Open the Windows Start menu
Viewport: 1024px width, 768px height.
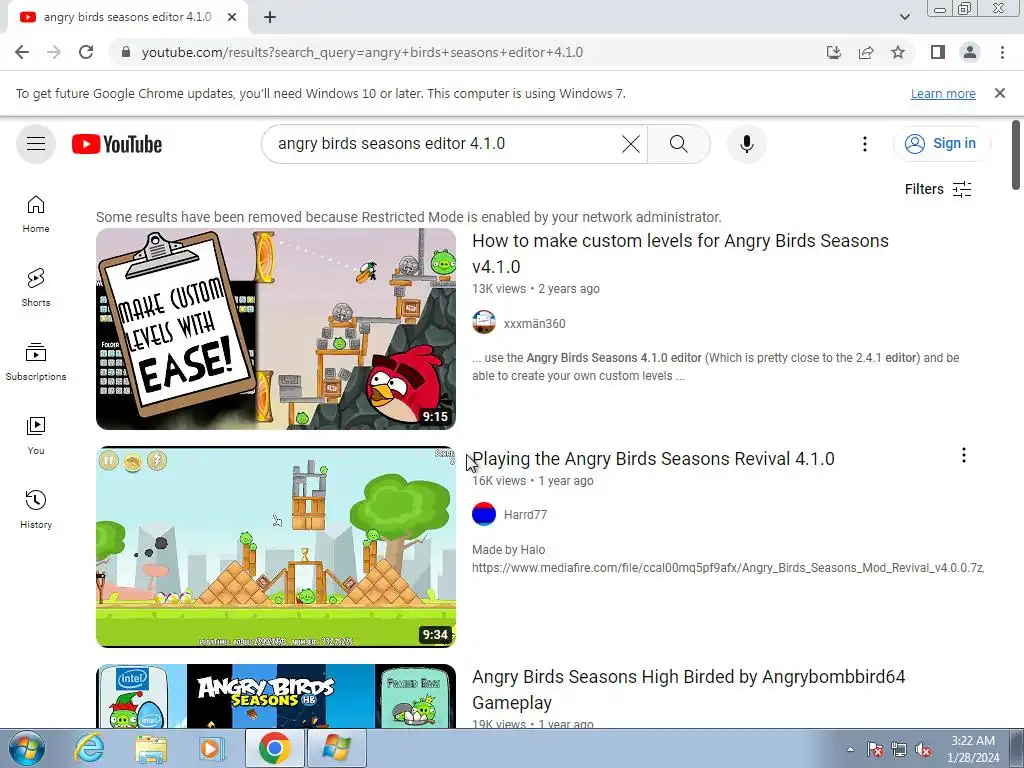pos(26,748)
